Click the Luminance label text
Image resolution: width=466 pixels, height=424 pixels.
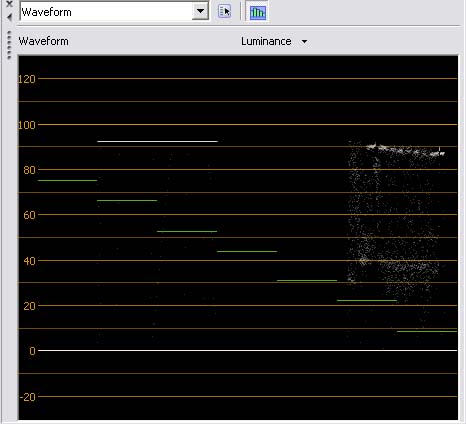click(x=266, y=41)
